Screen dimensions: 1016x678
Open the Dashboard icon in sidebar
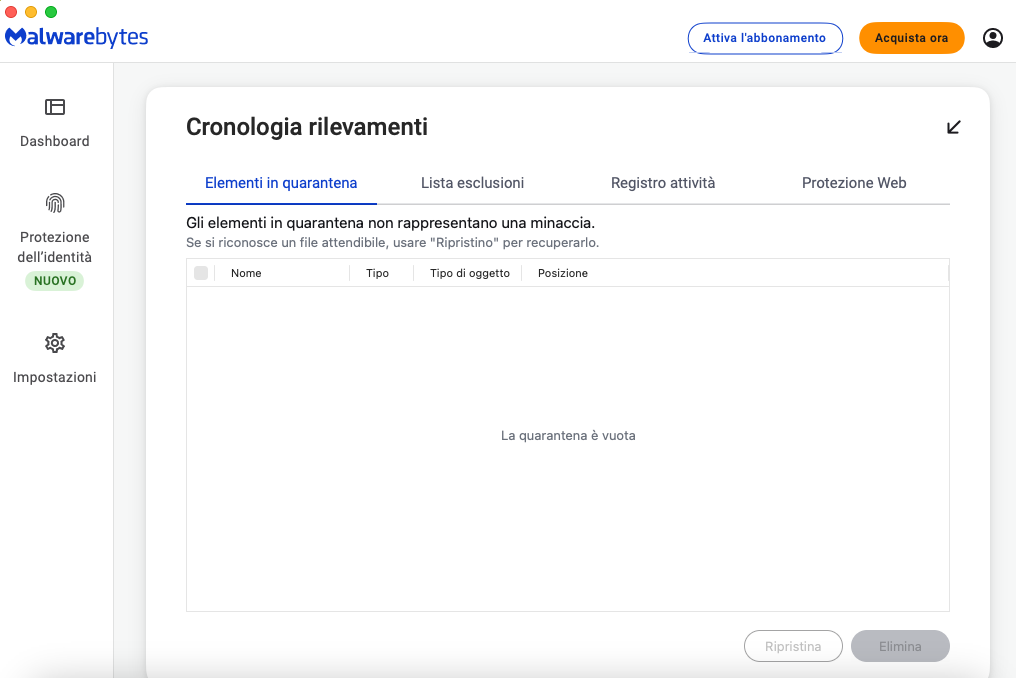pos(55,107)
